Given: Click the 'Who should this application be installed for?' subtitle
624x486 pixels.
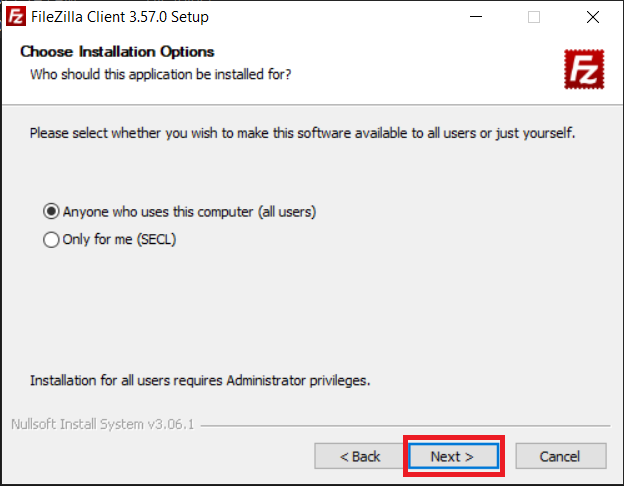Looking at the screenshot, I should (x=161, y=74).
